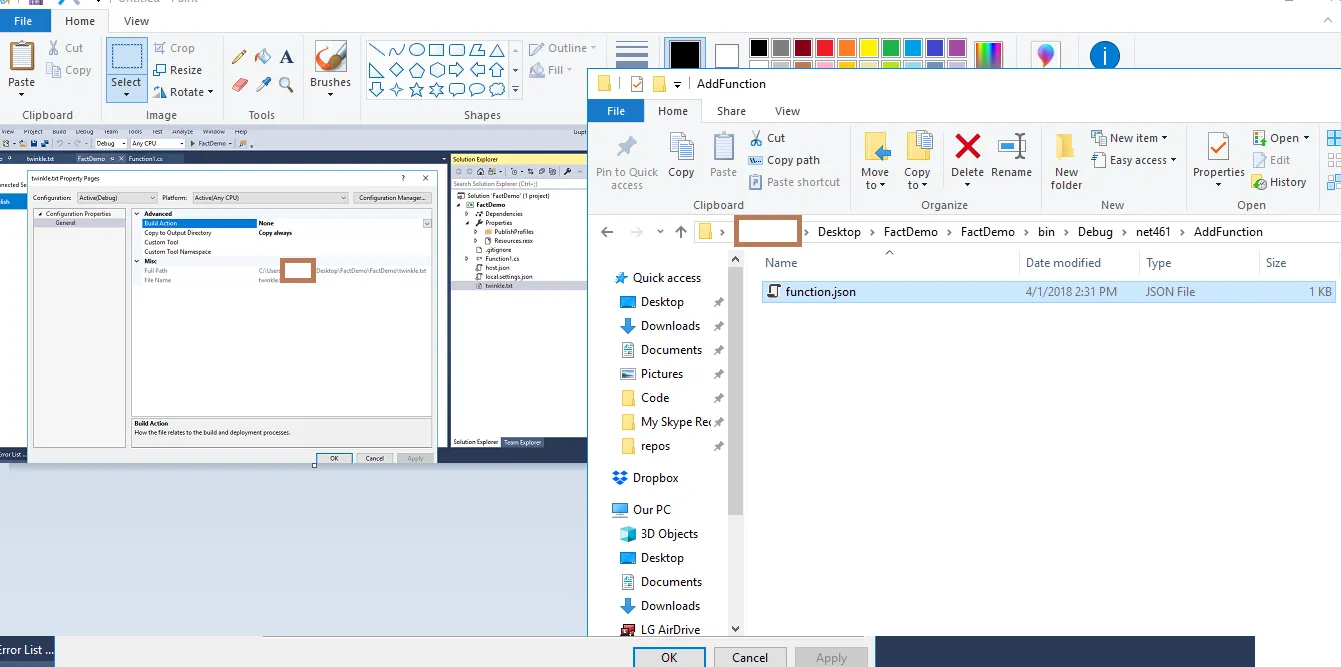Choose the Text tool in Paint
The image size is (1341, 667).
pyautogui.click(x=286, y=57)
